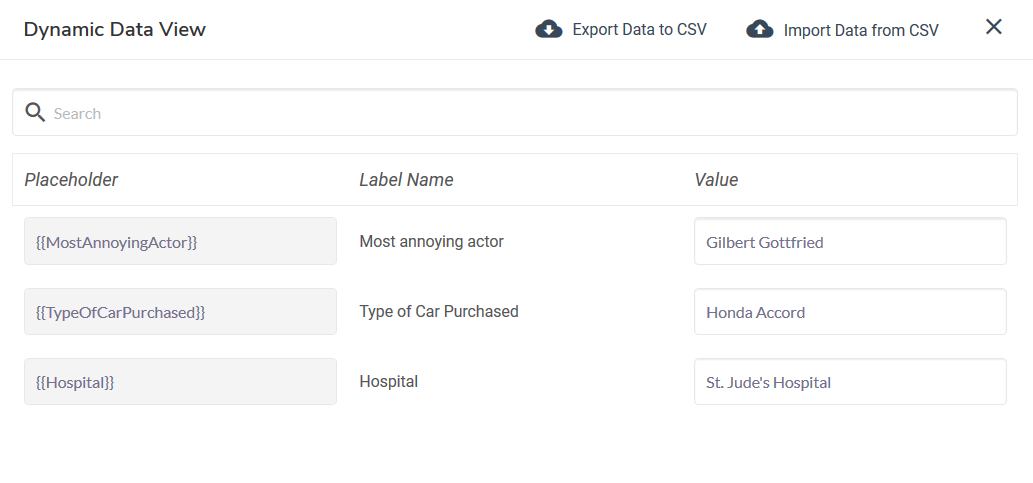Image resolution: width=1033 pixels, height=483 pixels.
Task: Click the magnifying glass search icon
Action: point(35,113)
